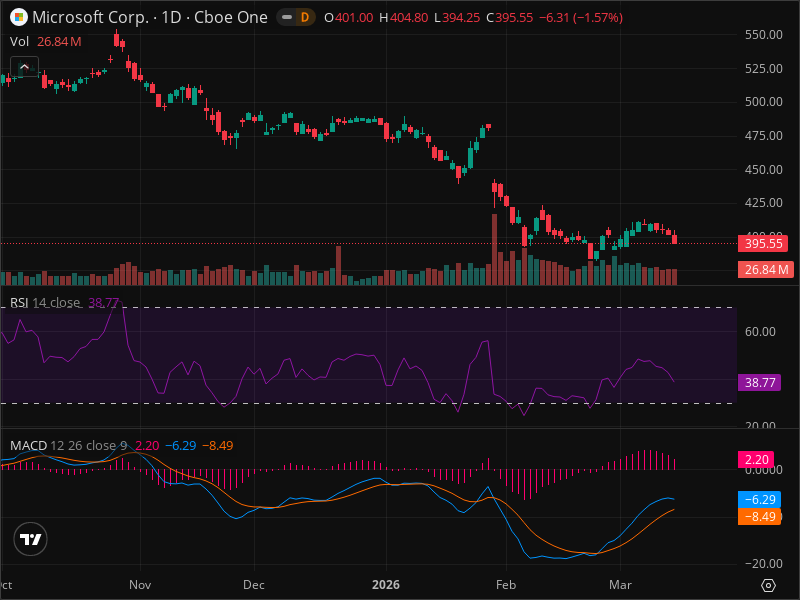The image size is (800, 600).
Task: Click the 475.00 price scale label
Action: point(764,136)
